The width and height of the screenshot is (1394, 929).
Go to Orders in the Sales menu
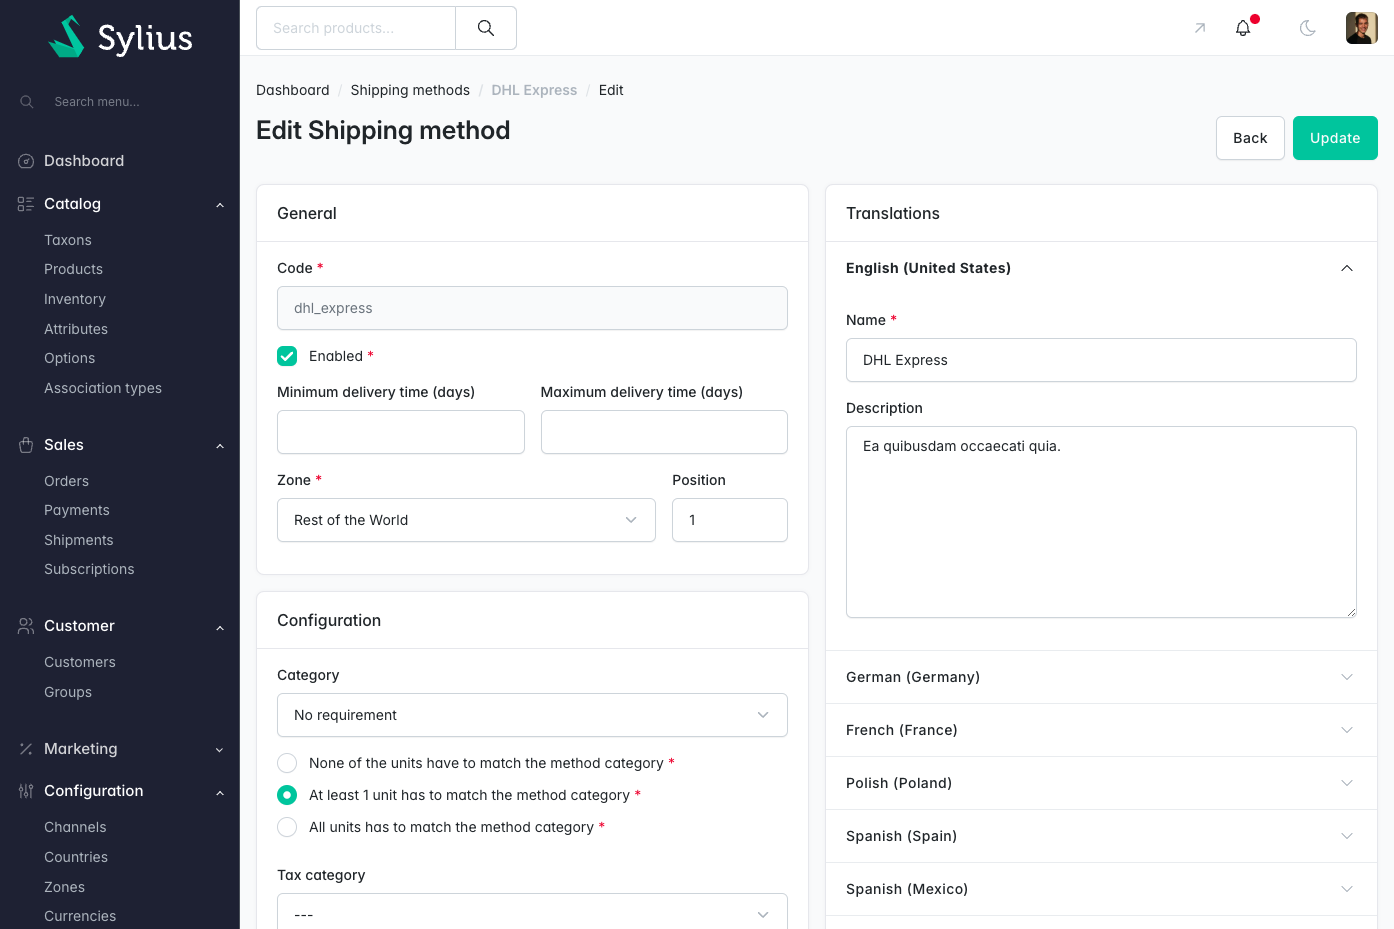tap(66, 481)
